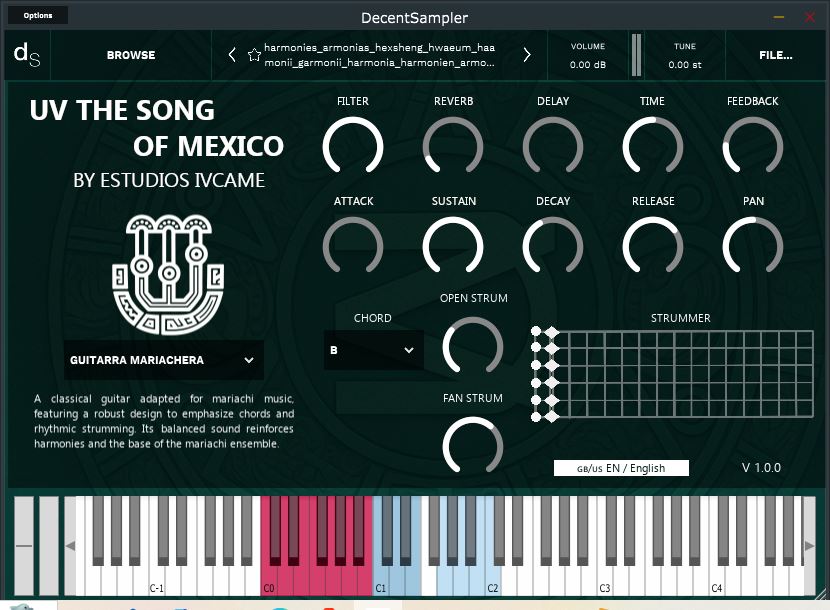
Task: Click the V 1.0.0 version text
Action: point(761,468)
